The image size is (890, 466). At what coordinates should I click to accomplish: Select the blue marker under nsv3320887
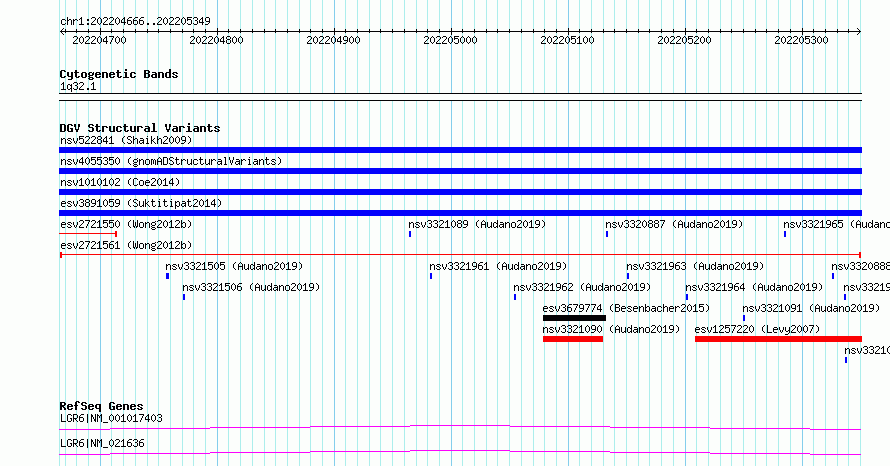tap(607, 234)
